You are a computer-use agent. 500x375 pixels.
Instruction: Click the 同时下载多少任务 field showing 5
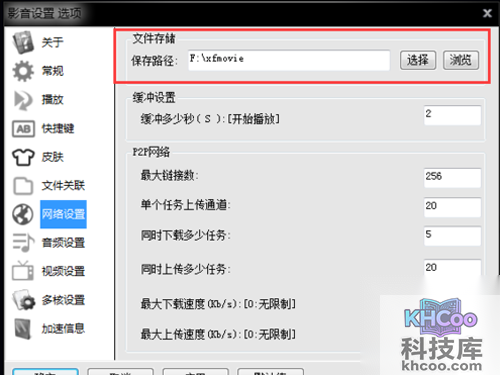[452, 236]
